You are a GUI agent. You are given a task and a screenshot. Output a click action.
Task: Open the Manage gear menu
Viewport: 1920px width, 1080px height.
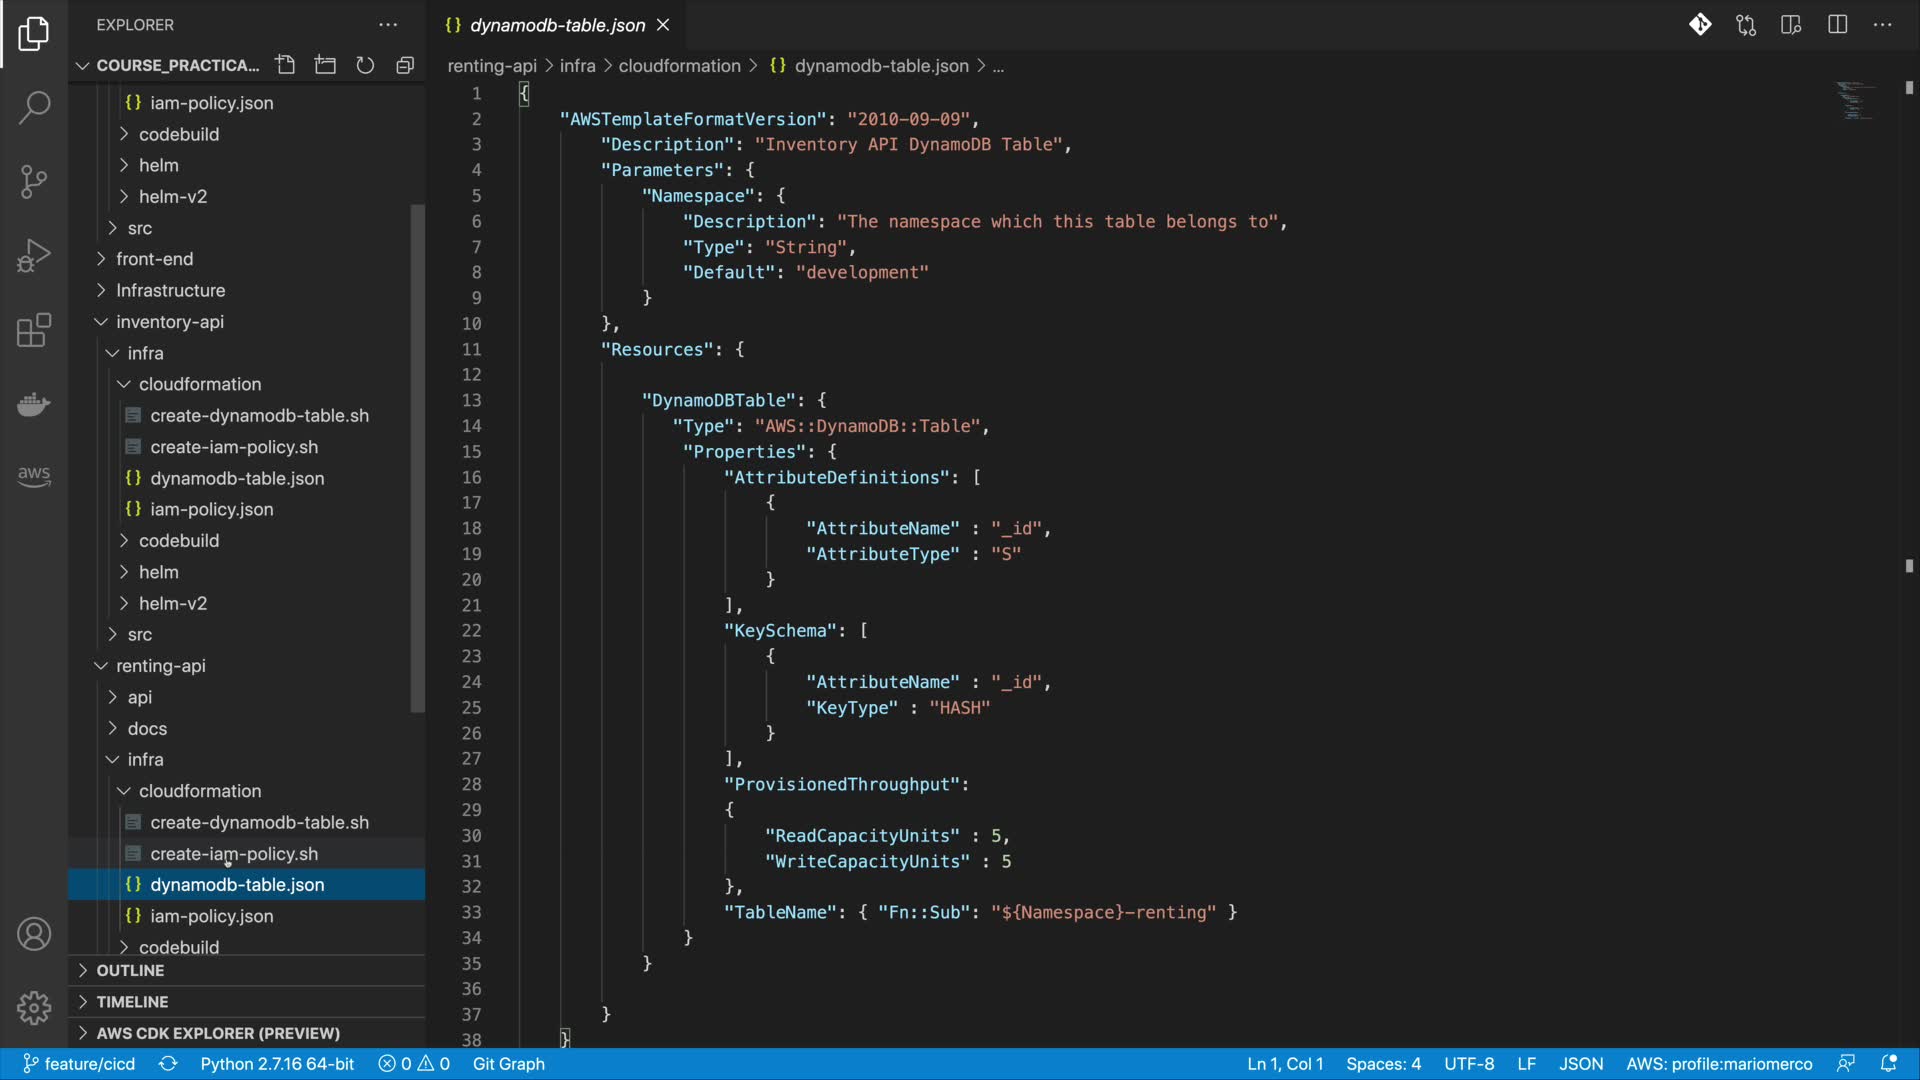point(34,1007)
